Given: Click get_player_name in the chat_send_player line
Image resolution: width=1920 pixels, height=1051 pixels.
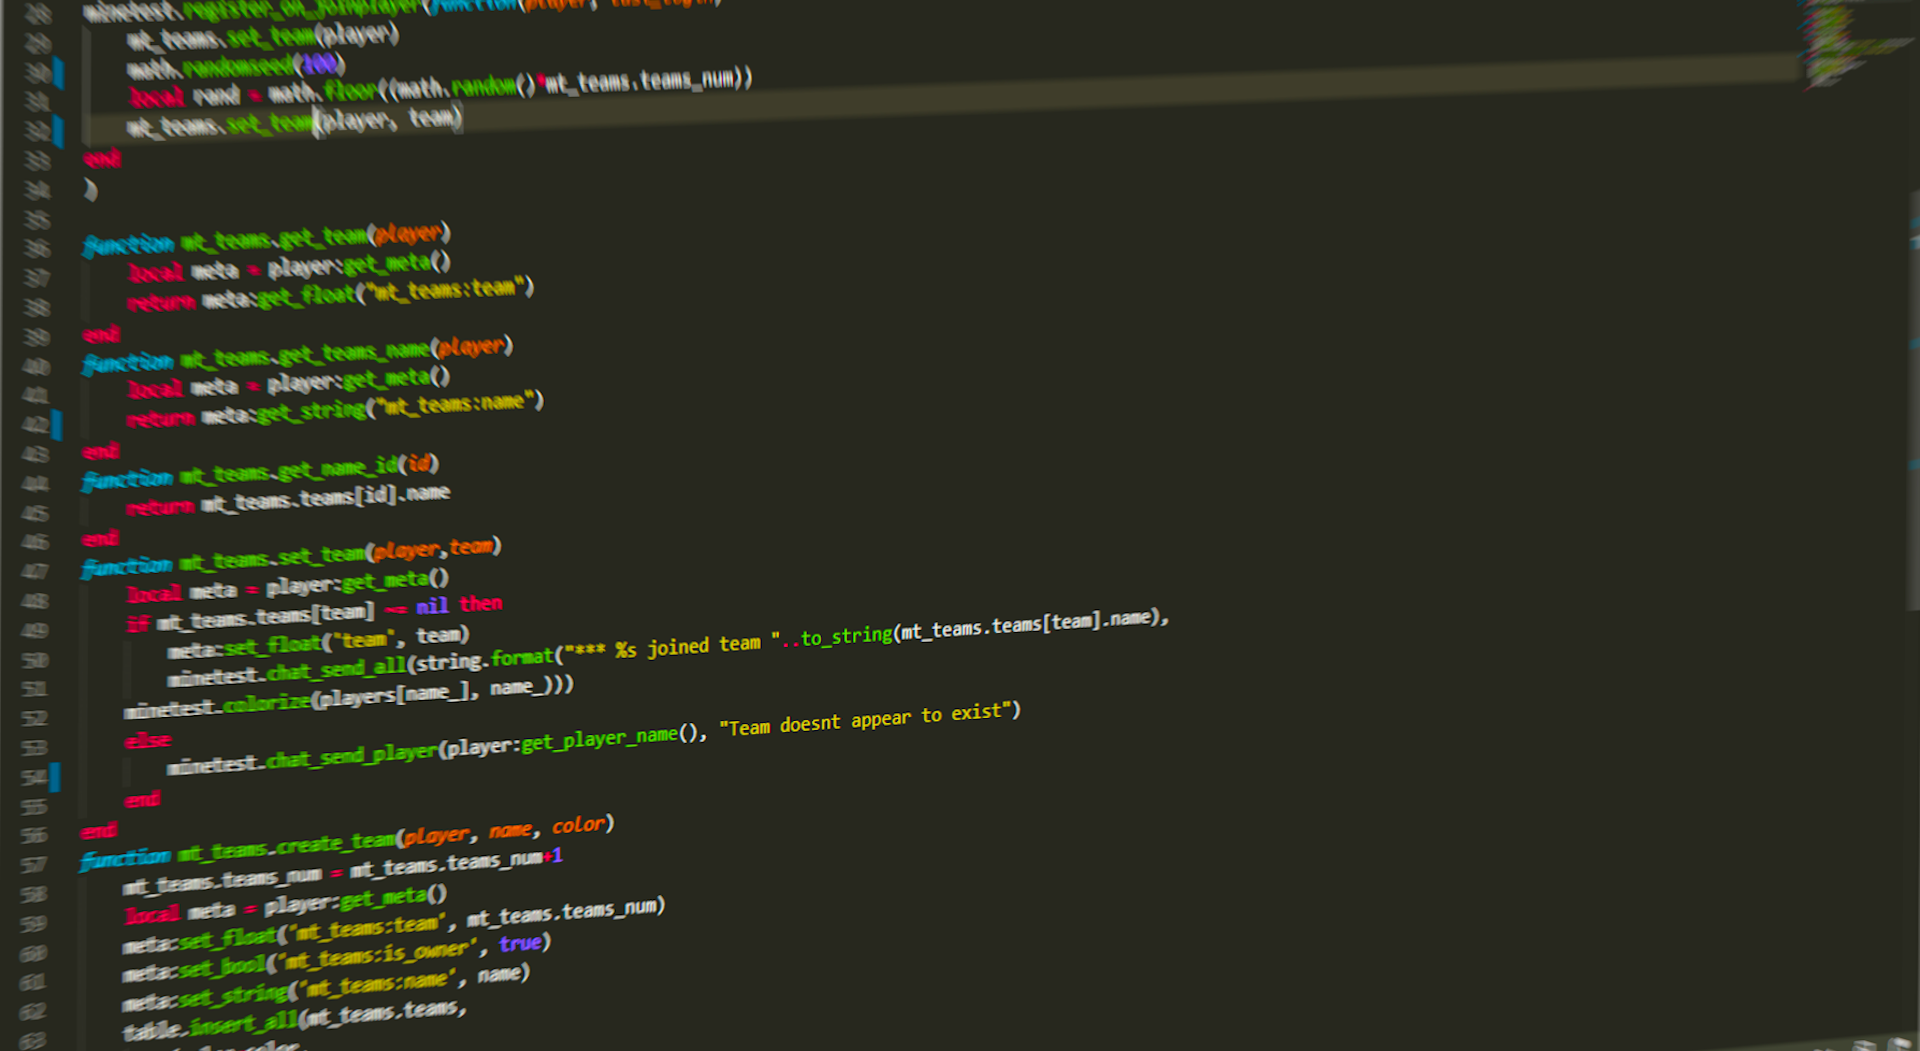Looking at the screenshot, I should click(598, 740).
